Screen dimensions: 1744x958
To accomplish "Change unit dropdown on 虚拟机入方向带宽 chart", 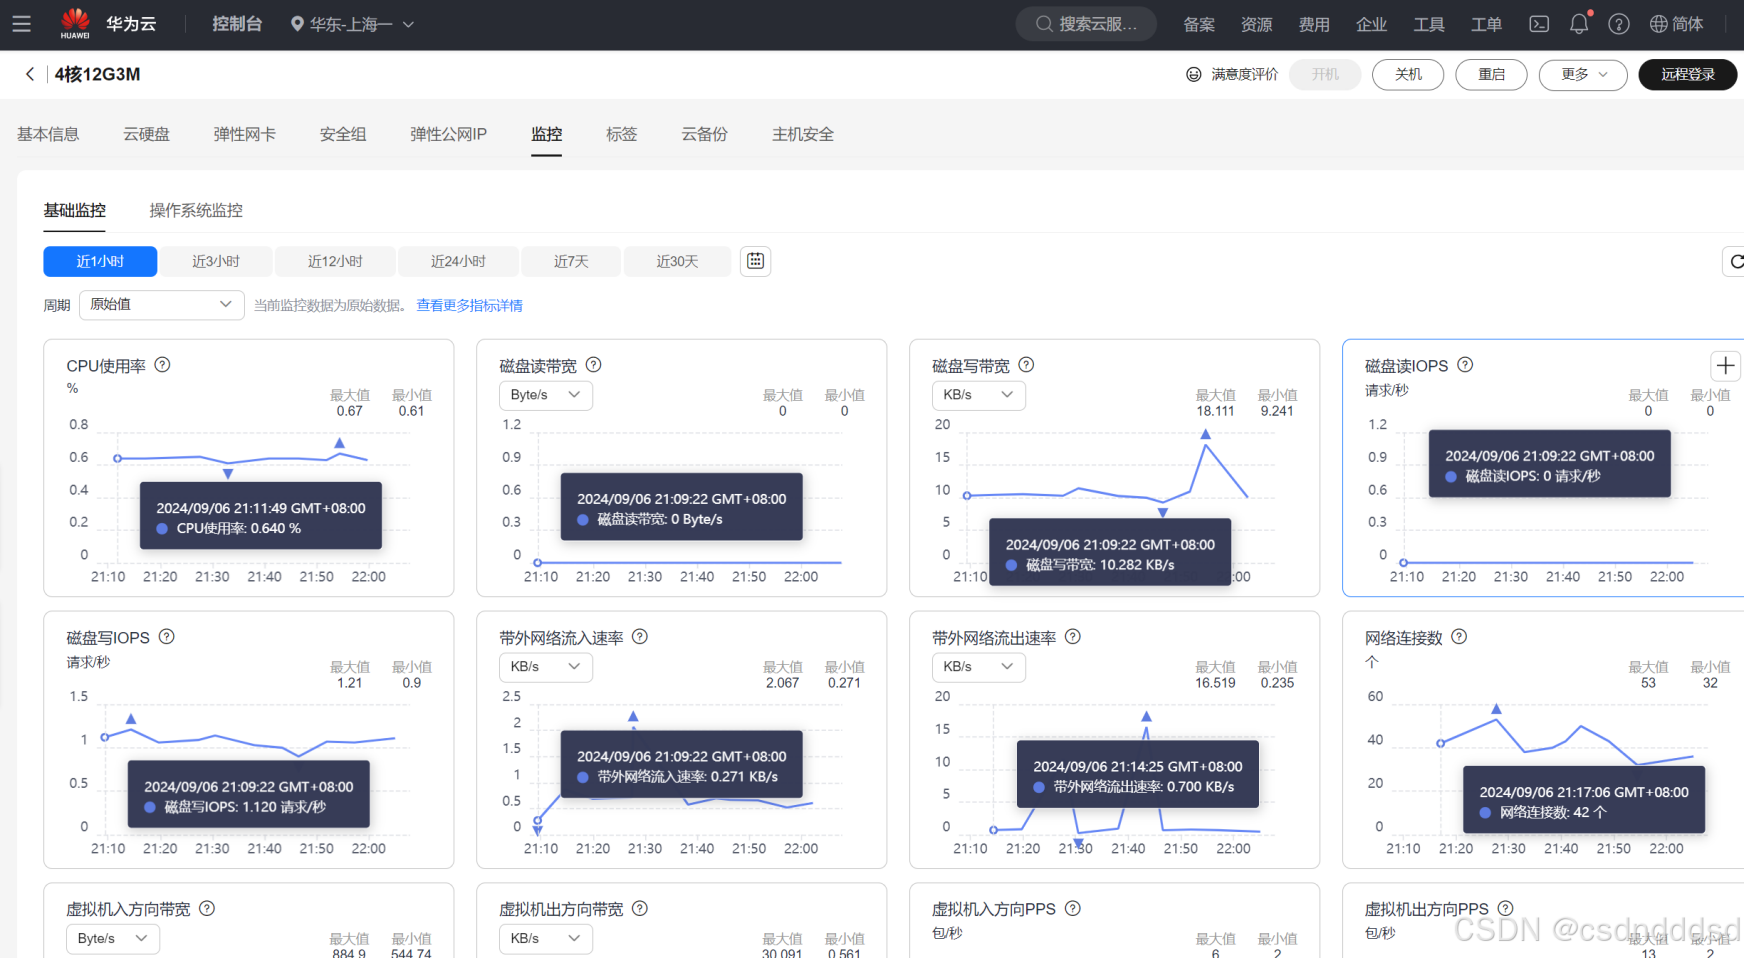I will click(x=113, y=939).
